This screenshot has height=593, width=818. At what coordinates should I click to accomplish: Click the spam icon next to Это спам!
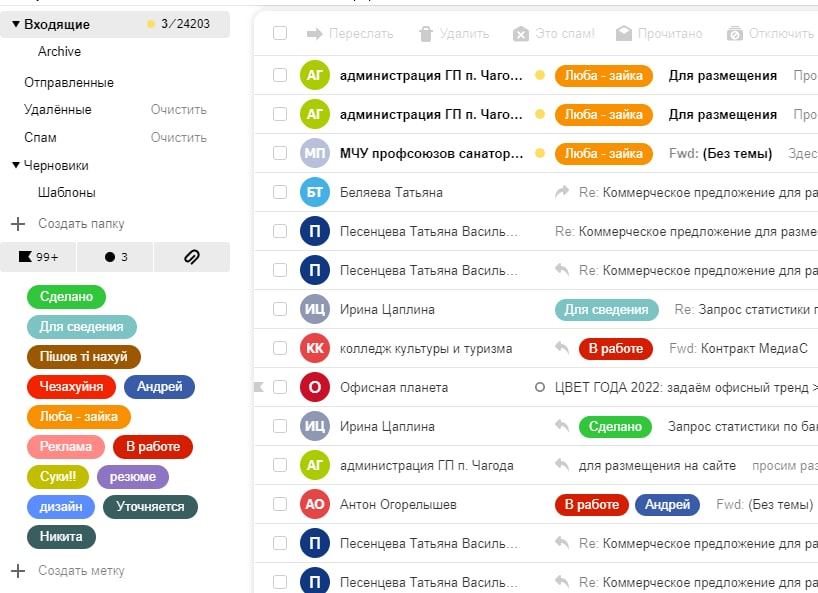[x=521, y=34]
